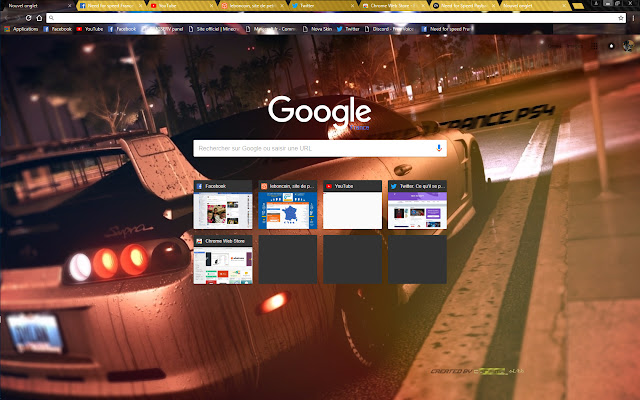Open the YouTube bookmark
The image size is (640, 400).
pyautogui.click(x=90, y=29)
